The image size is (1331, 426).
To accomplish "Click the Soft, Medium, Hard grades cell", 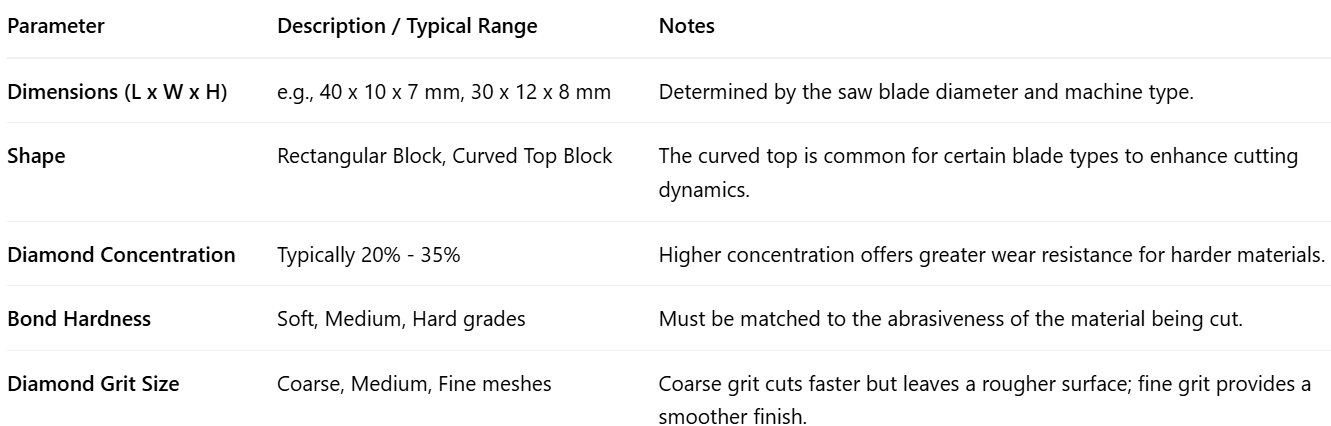I will 386,319.
